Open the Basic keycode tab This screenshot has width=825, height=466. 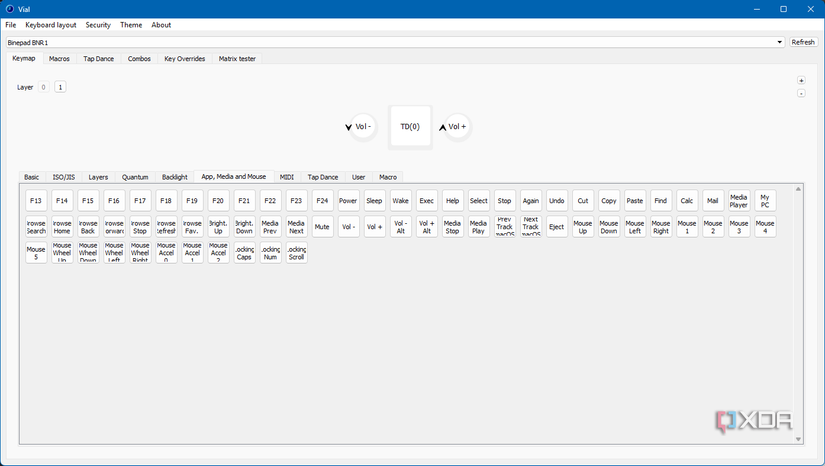pos(32,177)
